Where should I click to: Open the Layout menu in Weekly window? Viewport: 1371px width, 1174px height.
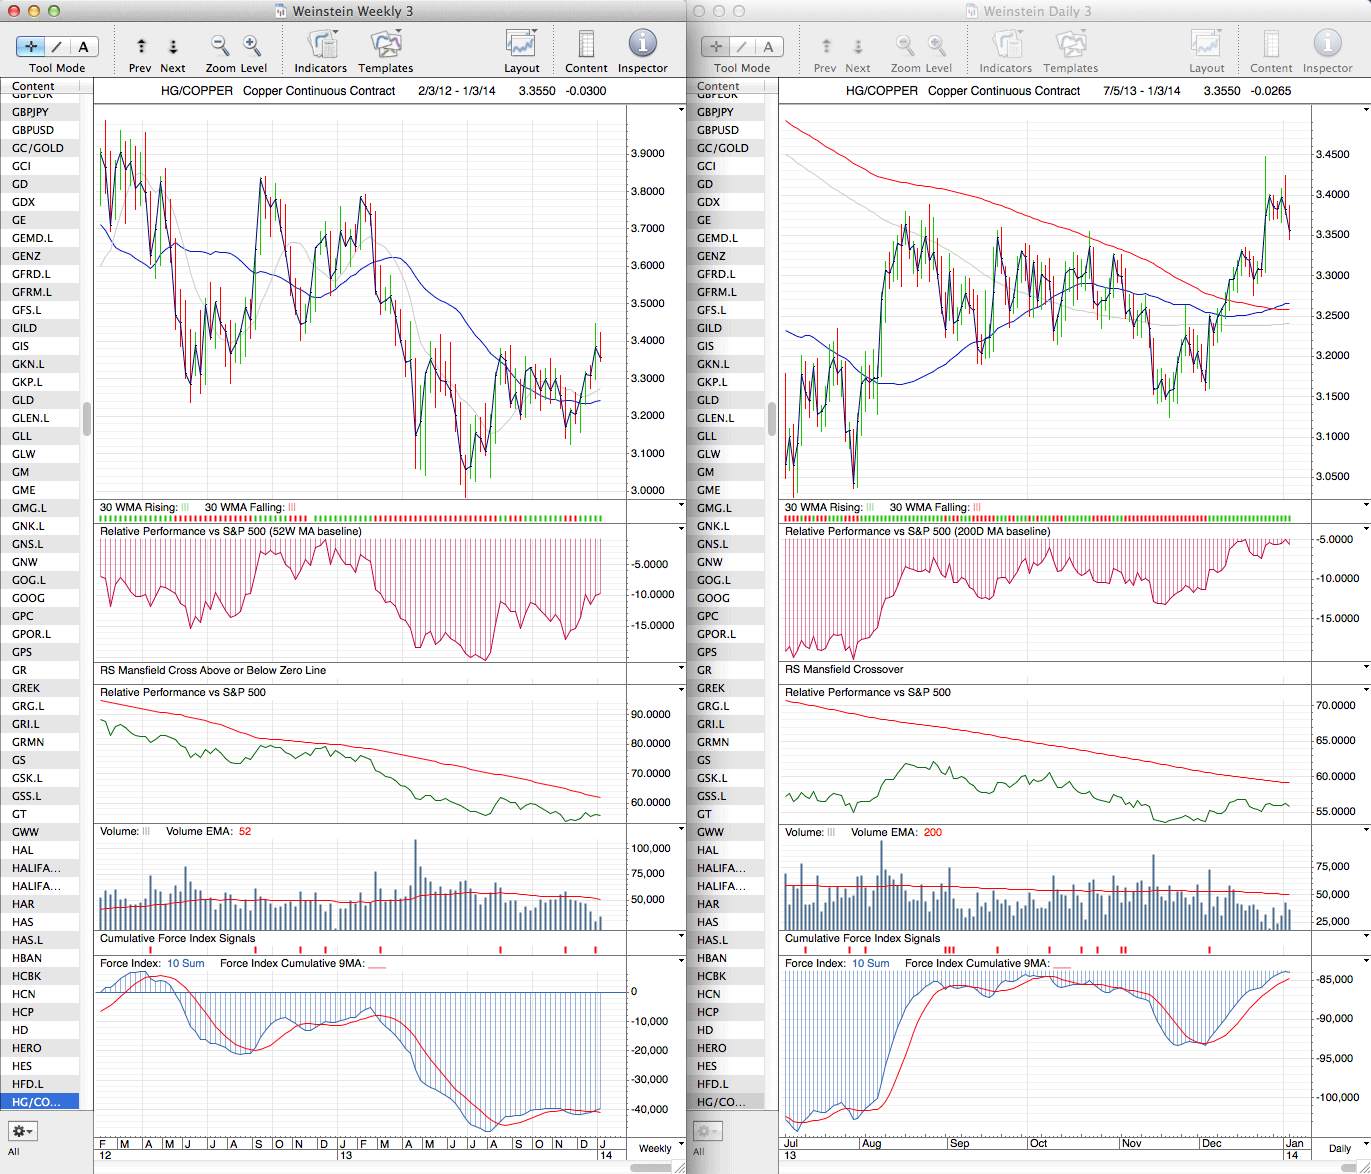(521, 46)
